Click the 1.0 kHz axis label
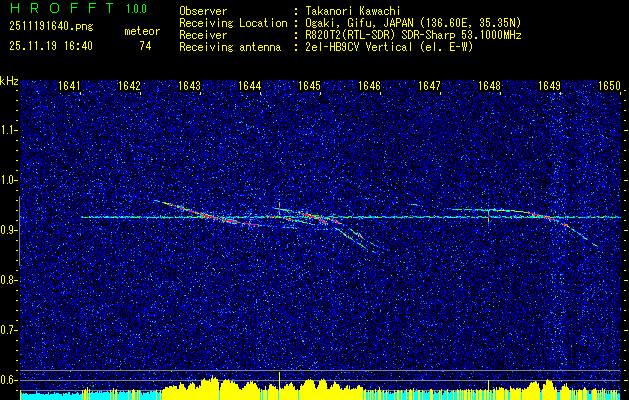Viewport: 629px width, 400px height. [x=8, y=181]
